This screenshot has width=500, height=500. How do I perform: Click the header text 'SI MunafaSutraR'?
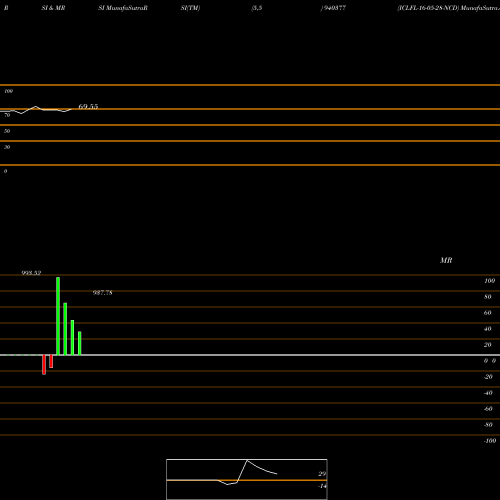tap(123, 8)
